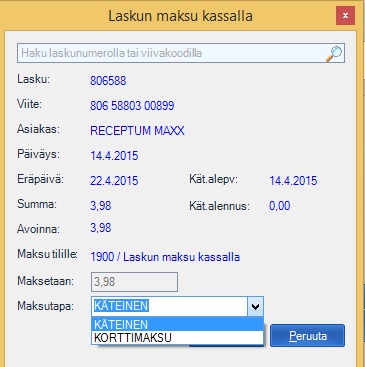Image resolution: width=365 pixels, height=367 pixels.
Task: Open the Maksutapa dropdown arrow
Action: [x=255, y=306]
